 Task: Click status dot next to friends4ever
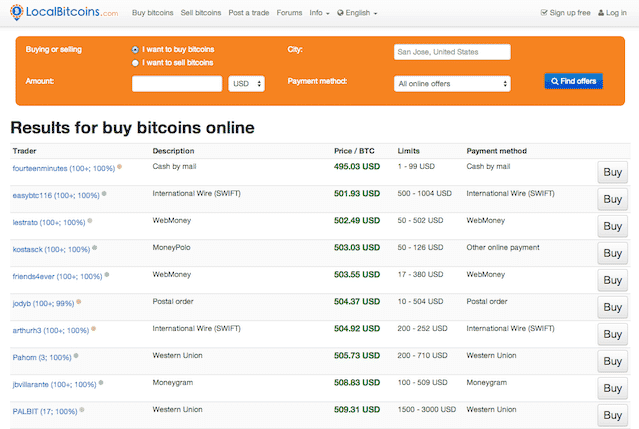(107, 275)
